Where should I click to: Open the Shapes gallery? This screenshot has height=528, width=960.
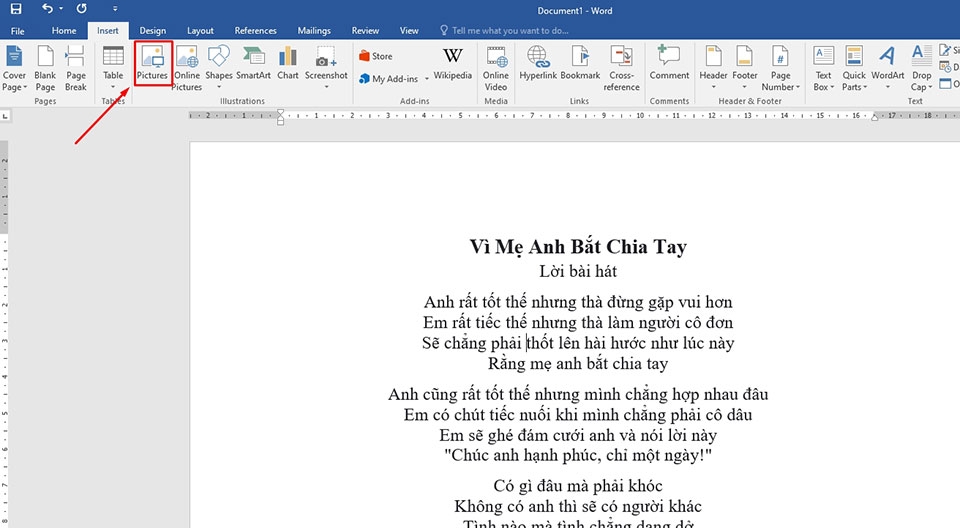pyautogui.click(x=219, y=69)
